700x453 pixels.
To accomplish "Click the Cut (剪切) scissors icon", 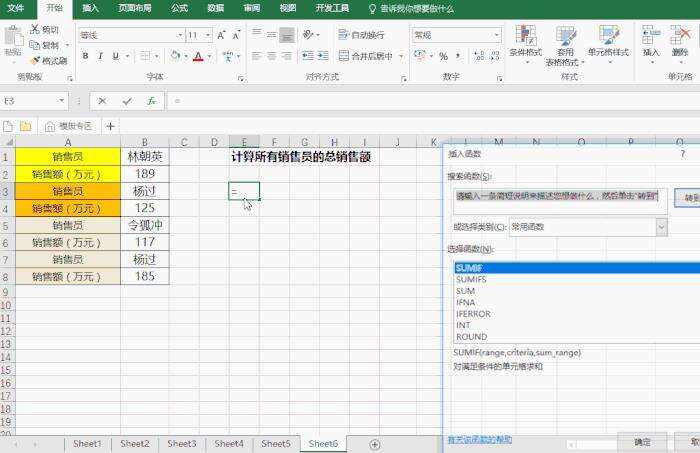I will click(x=34, y=30).
